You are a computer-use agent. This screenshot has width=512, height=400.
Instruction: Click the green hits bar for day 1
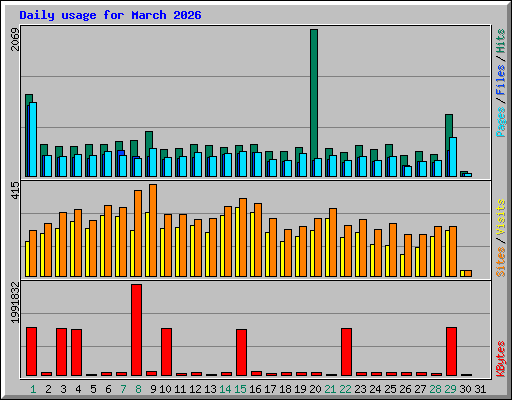click(x=29, y=99)
